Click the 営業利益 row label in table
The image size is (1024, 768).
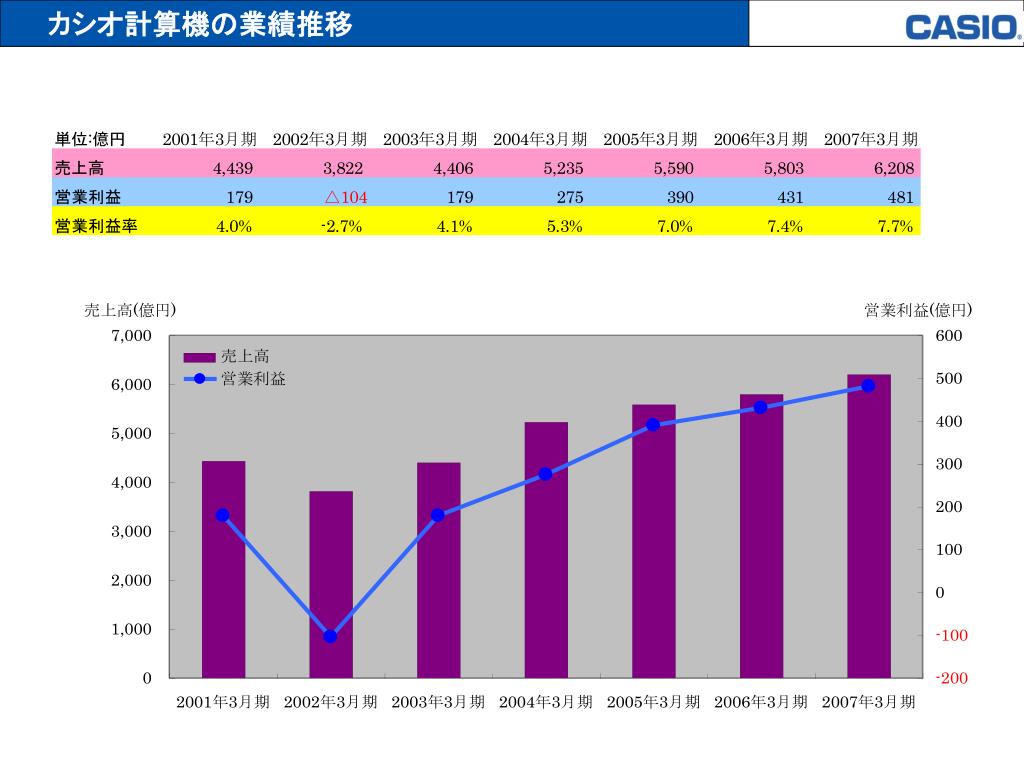click(x=88, y=197)
